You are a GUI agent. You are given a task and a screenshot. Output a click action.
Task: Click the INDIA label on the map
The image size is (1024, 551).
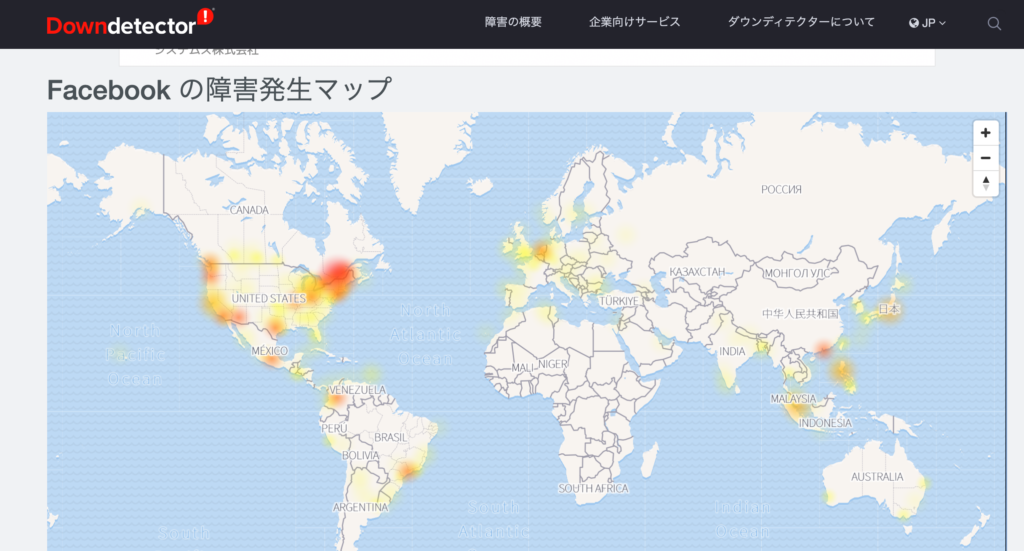pyautogui.click(x=732, y=351)
